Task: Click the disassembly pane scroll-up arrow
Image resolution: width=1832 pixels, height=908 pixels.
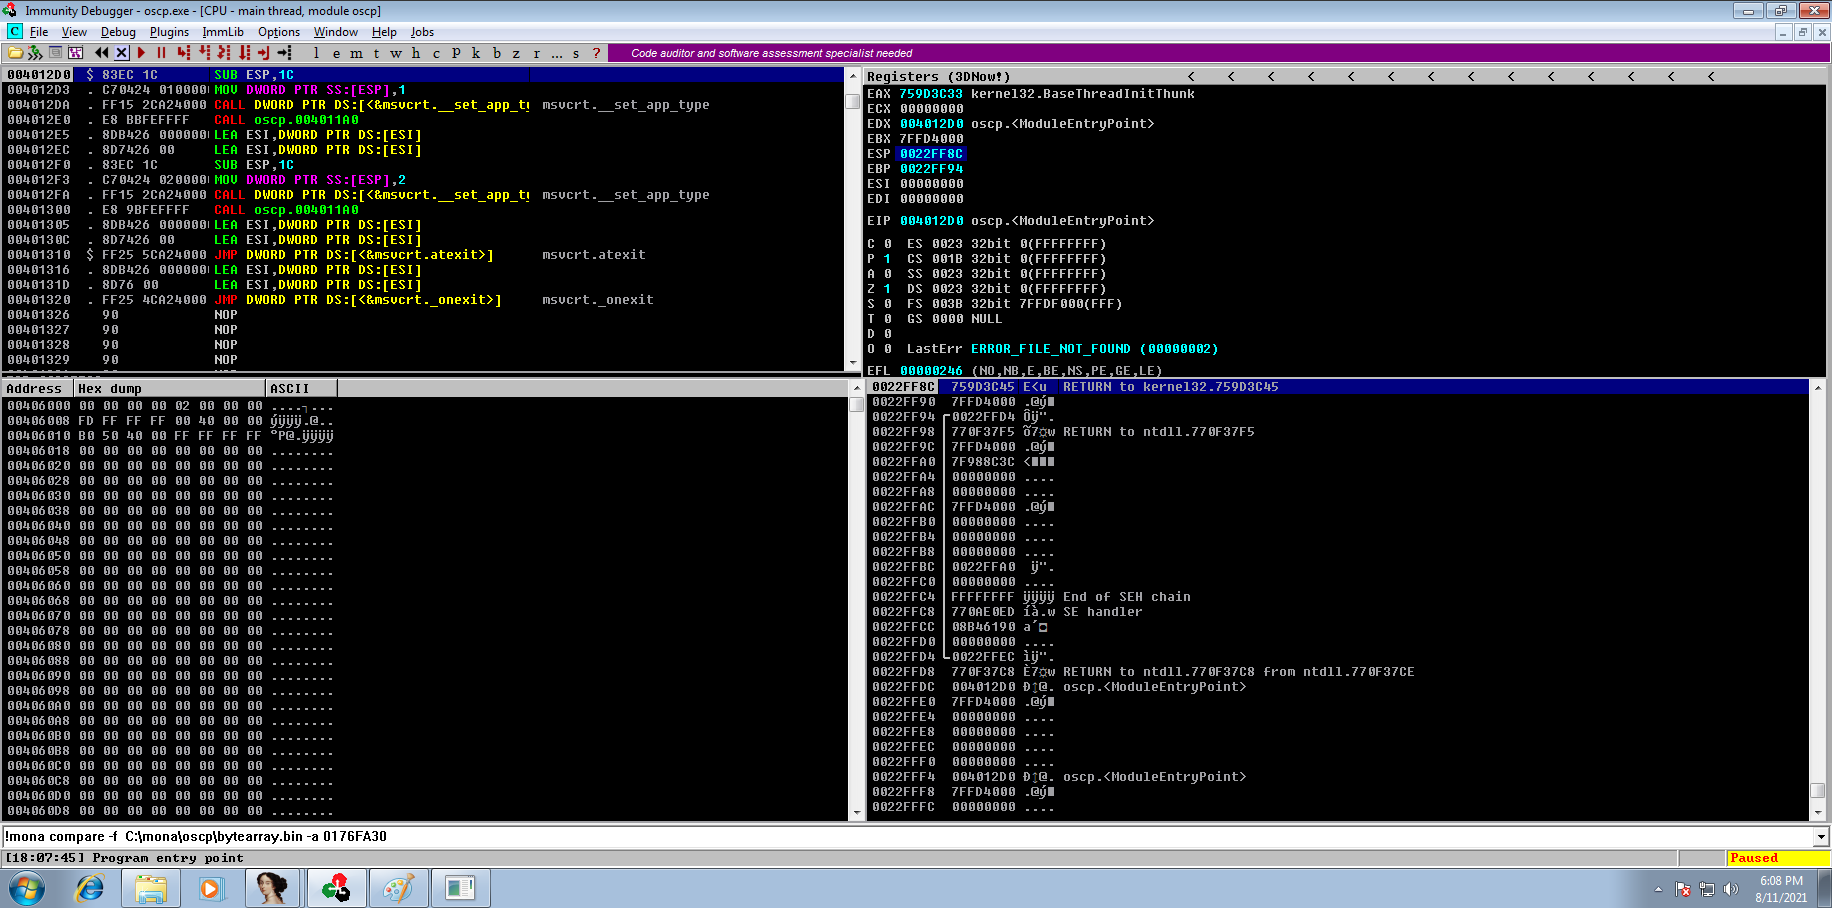Action: tap(853, 76)
